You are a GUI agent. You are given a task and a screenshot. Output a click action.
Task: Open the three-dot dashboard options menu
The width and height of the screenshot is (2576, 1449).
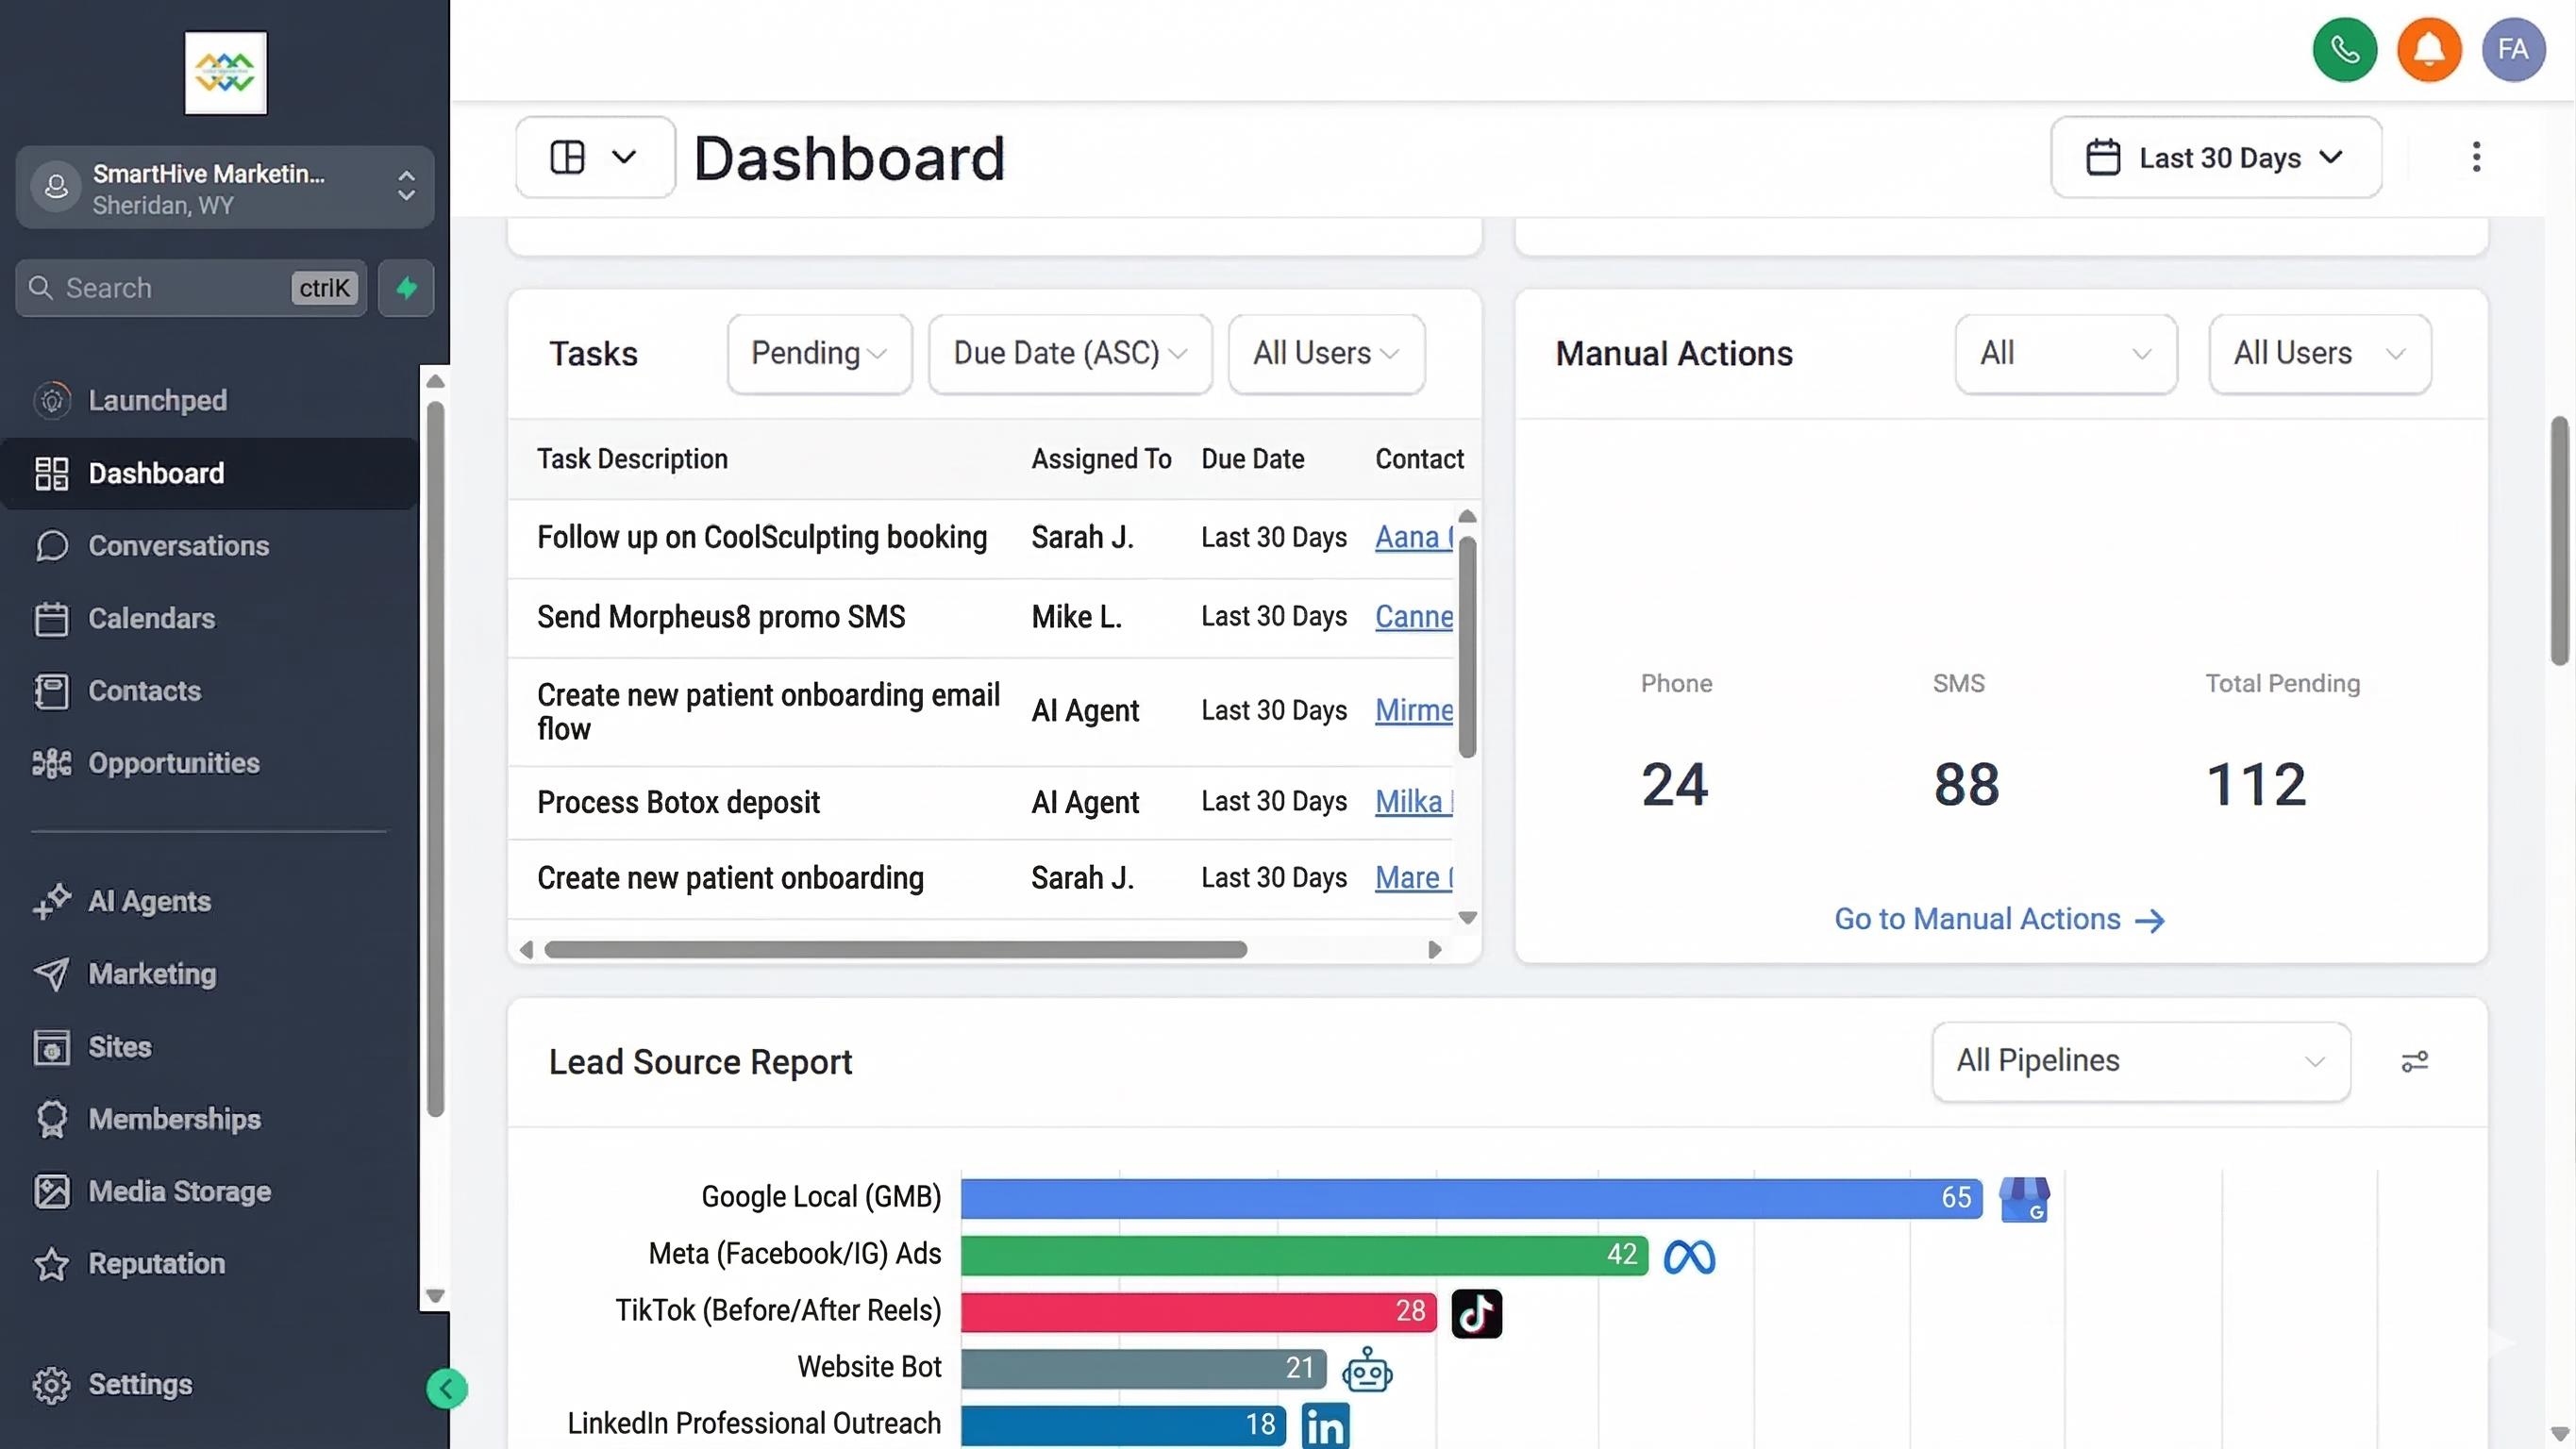pos(2476,157)
